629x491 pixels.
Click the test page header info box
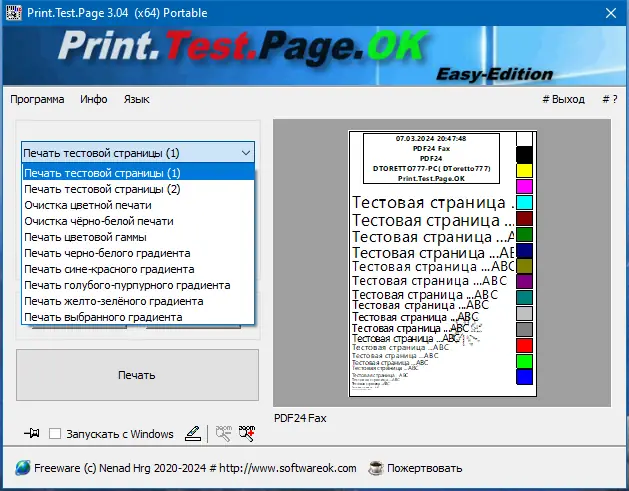[431, 158]
